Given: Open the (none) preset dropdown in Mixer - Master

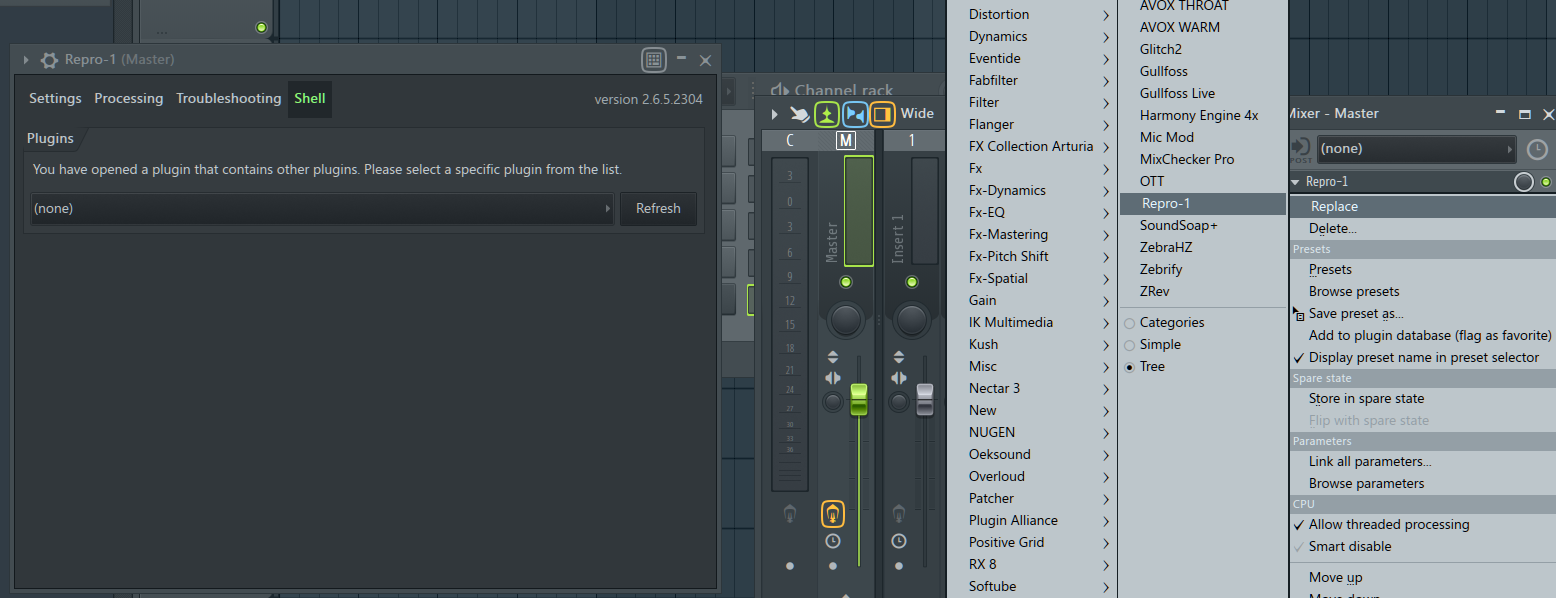Looking at the screenshot, I should point(1416,149).
